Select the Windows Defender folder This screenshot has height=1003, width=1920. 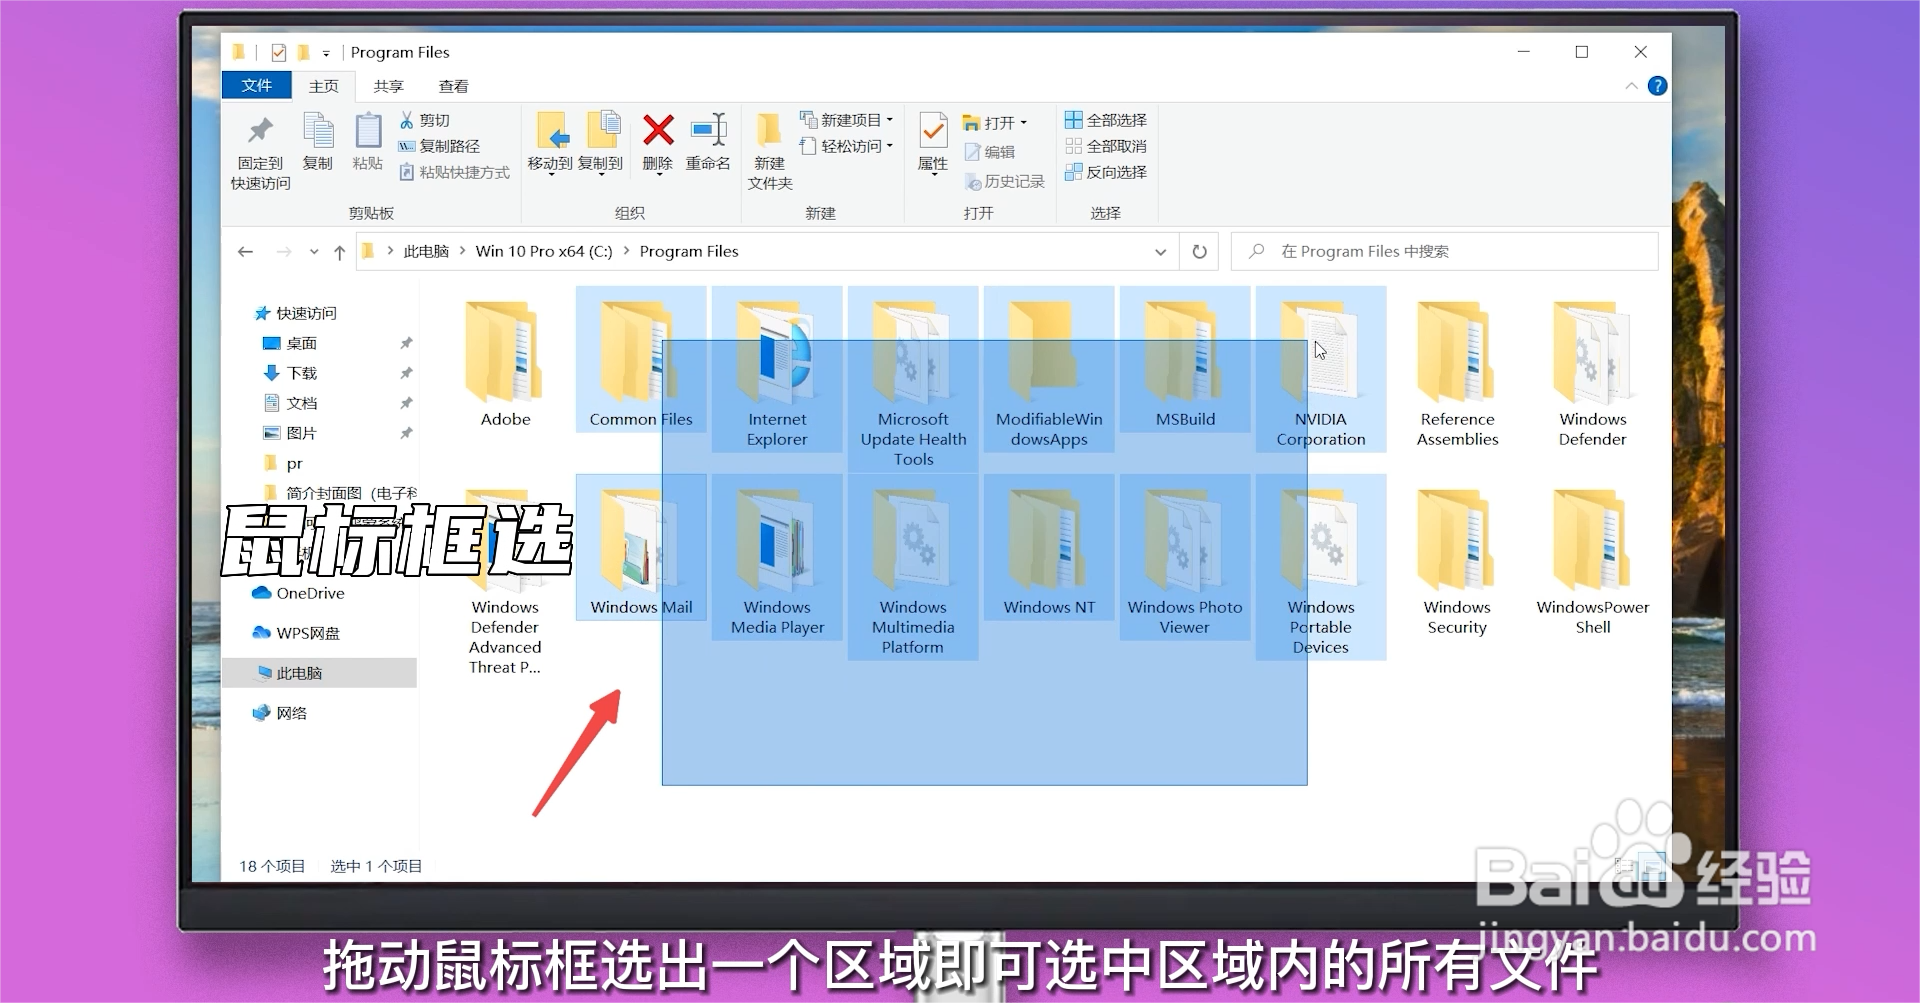(x=1593, y=374)
